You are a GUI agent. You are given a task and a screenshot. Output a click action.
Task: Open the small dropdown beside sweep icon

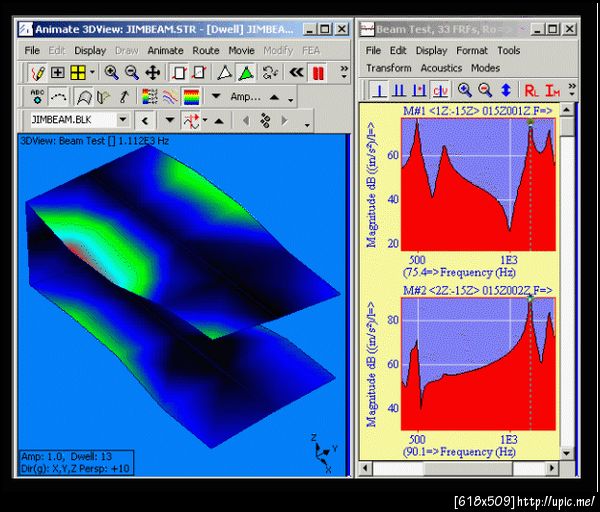(x=205, y=120)
